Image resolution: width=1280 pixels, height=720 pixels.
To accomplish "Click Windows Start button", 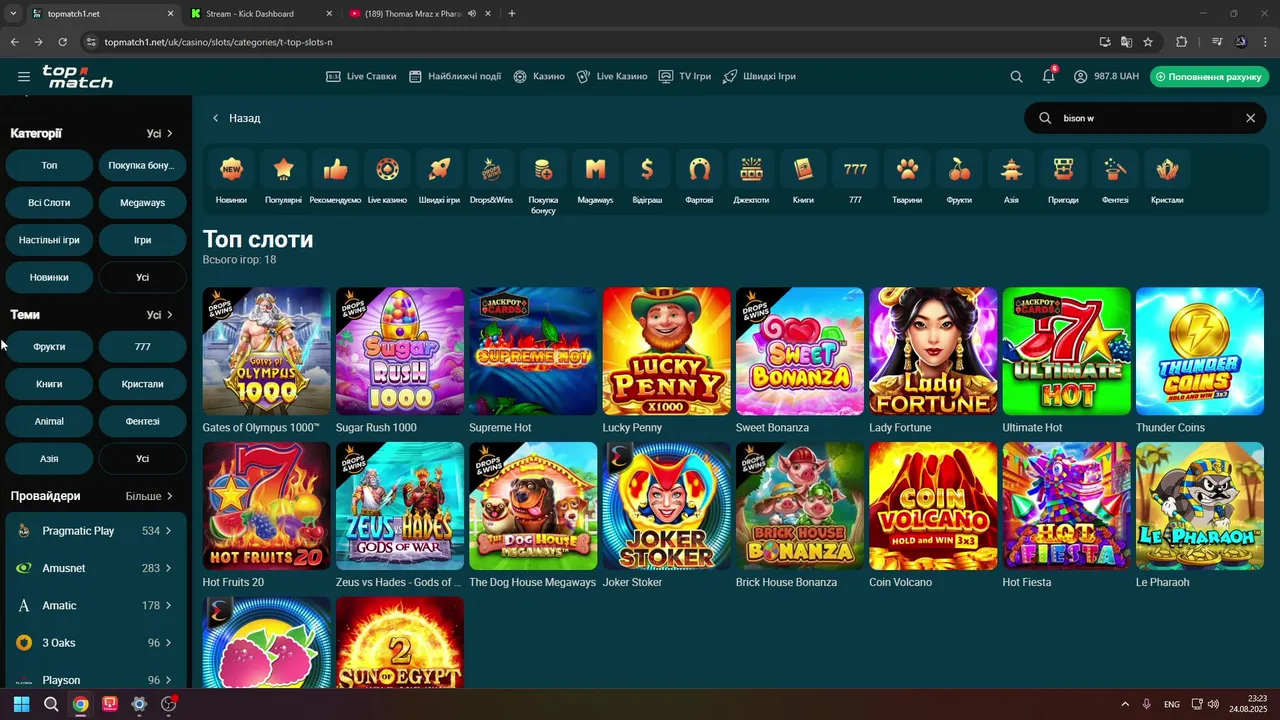I will click(x=21, y=704).
